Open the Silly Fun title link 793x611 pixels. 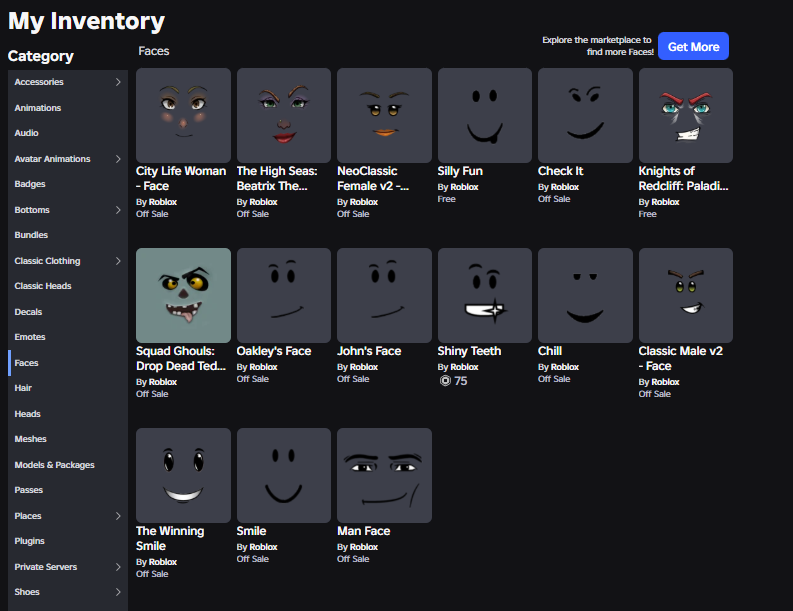[460, 171]
